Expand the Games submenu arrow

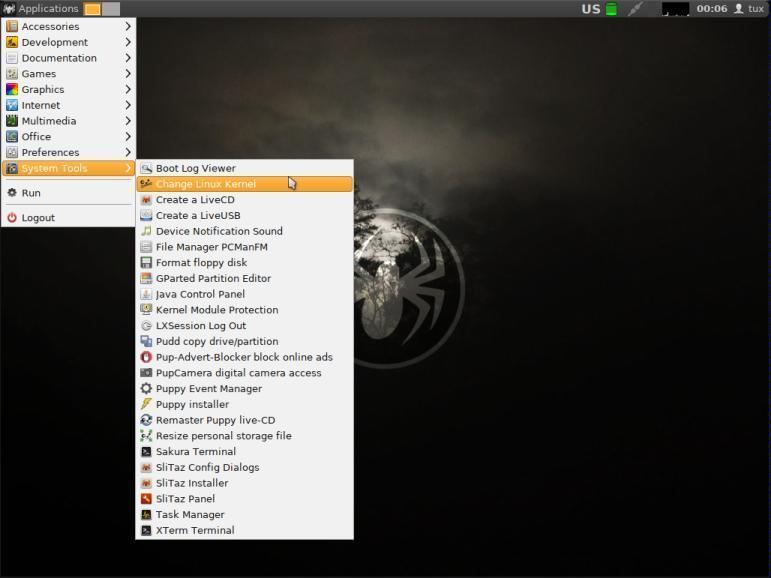128,73
